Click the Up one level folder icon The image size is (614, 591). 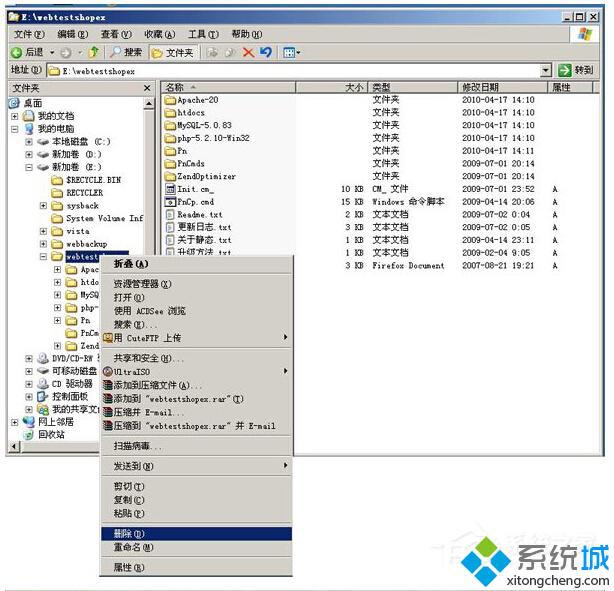94,52
